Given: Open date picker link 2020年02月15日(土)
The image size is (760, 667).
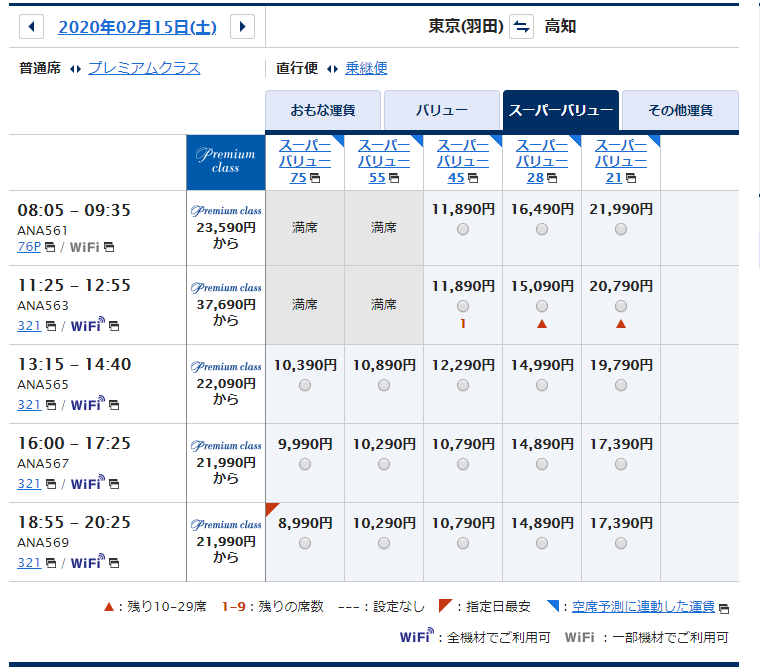Looking at the screenshot, I should (x=137, y=27).
